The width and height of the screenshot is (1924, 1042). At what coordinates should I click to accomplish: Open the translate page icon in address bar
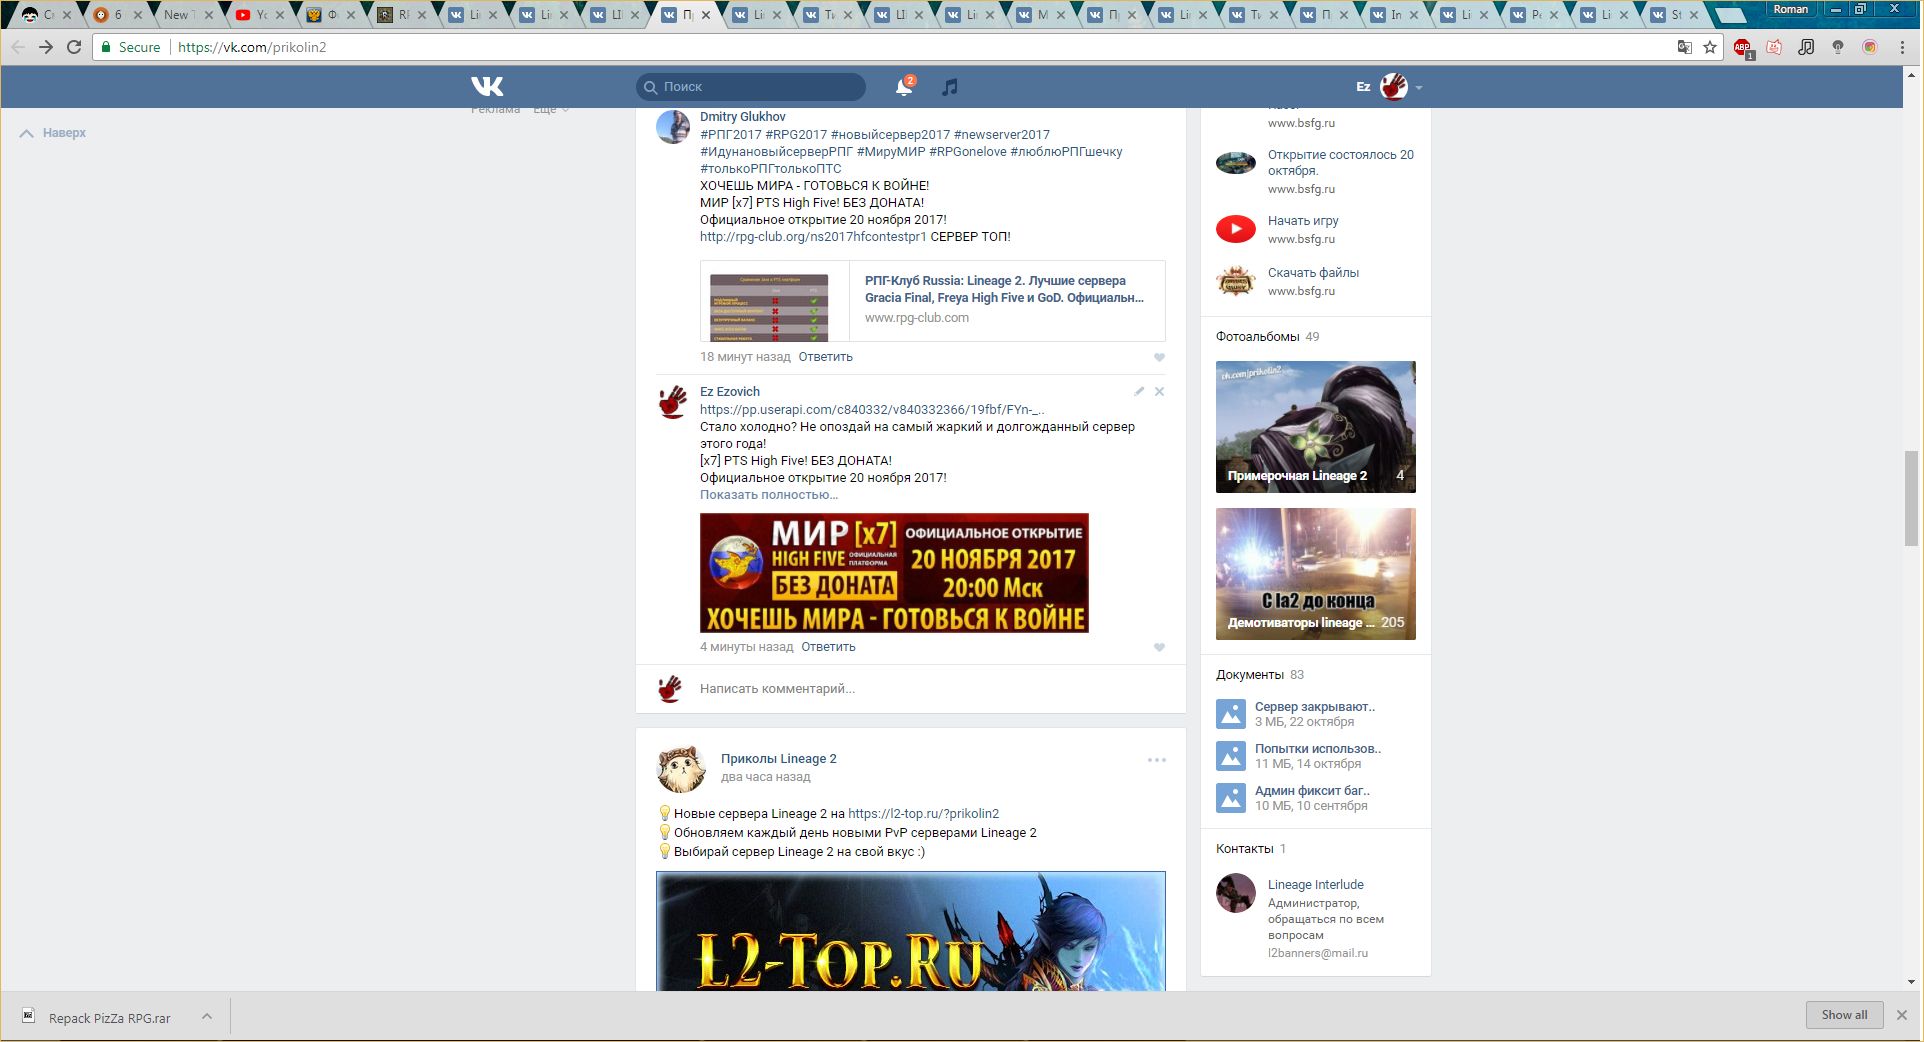1685,47
